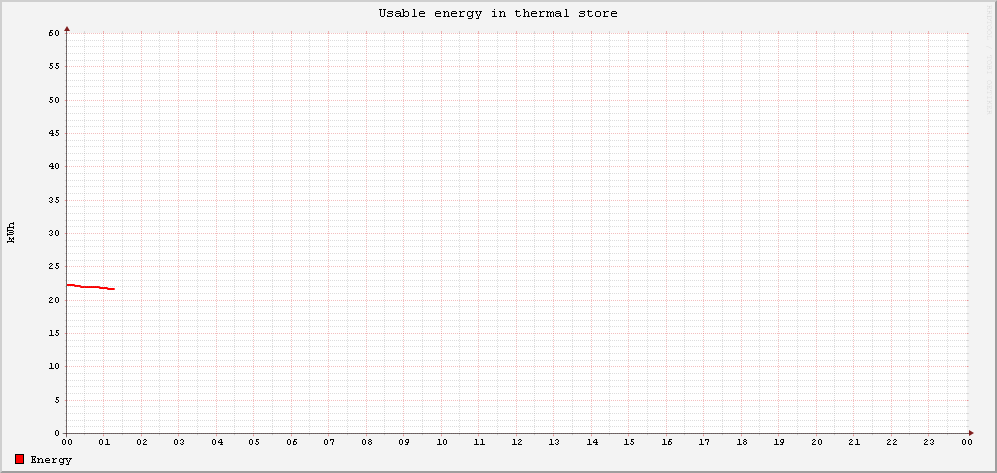Select the 06 hour x-axis tick label

pos(292,442)
